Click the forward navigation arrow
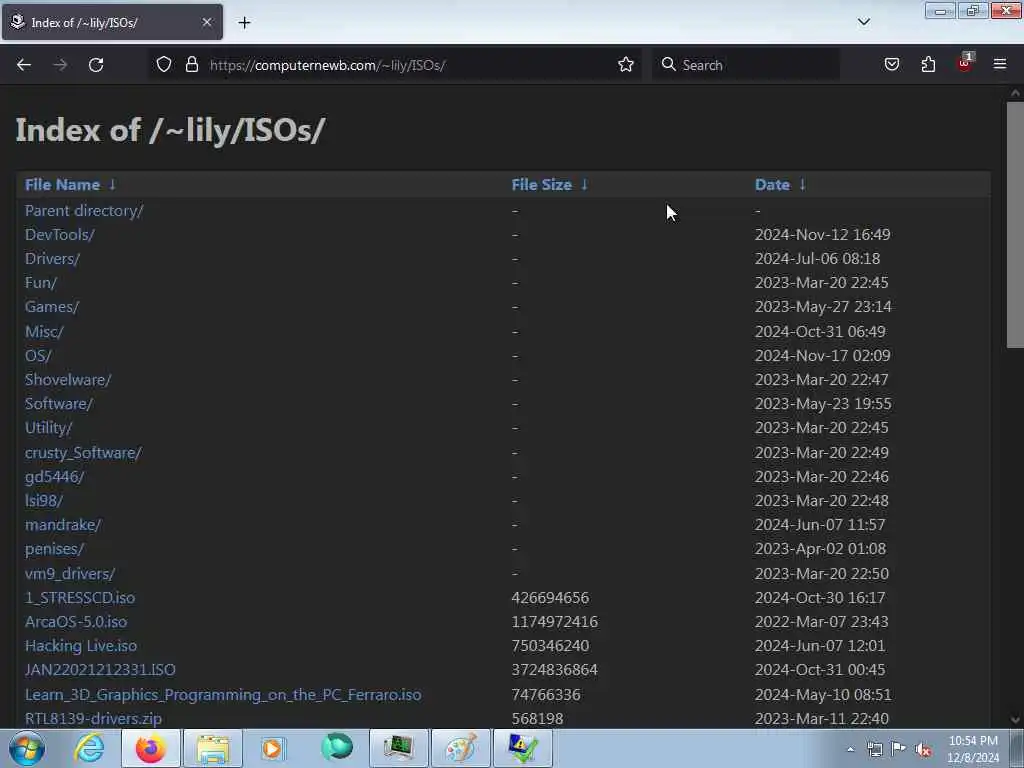This screenshot has height=768, width=1024. pos(60,65)
